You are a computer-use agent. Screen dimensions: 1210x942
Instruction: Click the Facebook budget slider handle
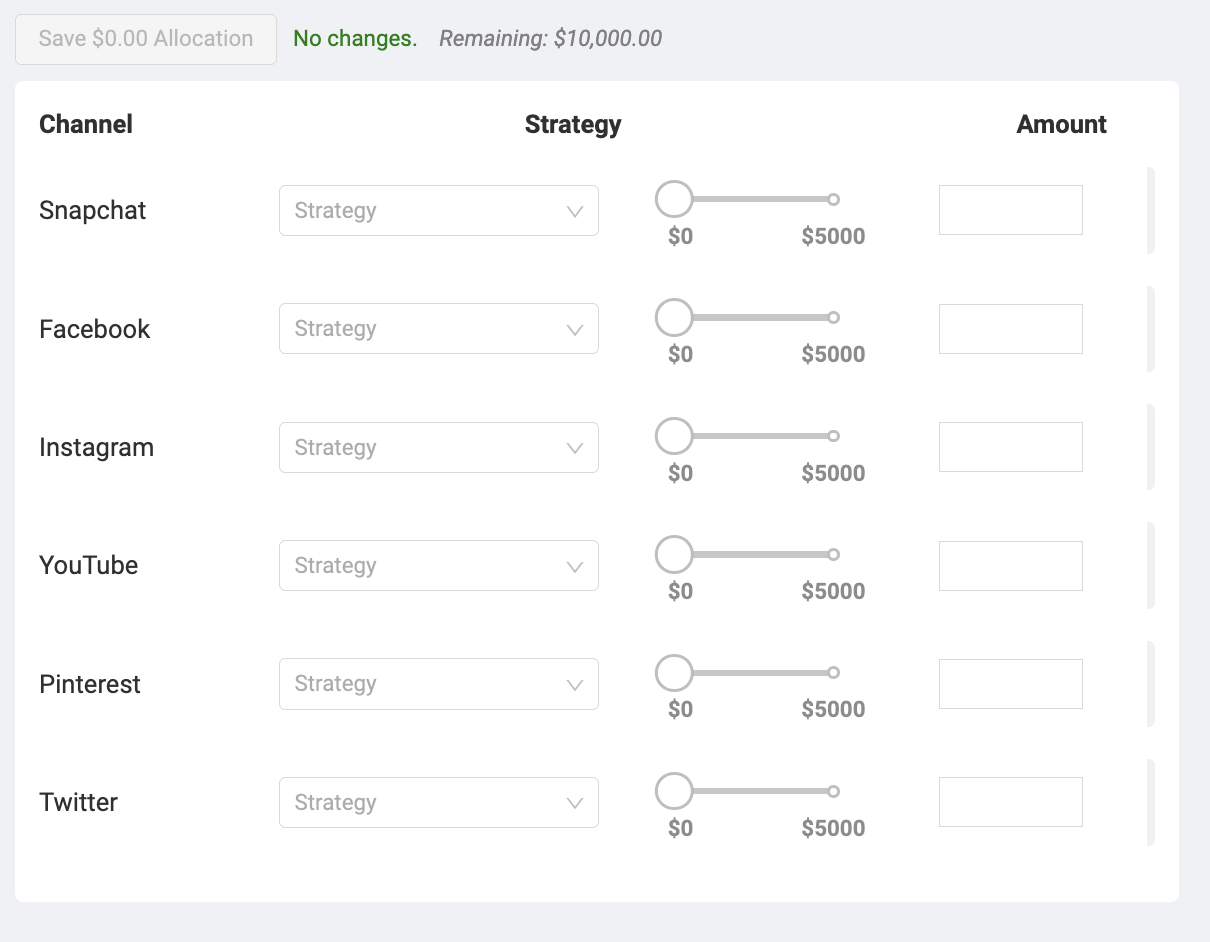point(674,318)
